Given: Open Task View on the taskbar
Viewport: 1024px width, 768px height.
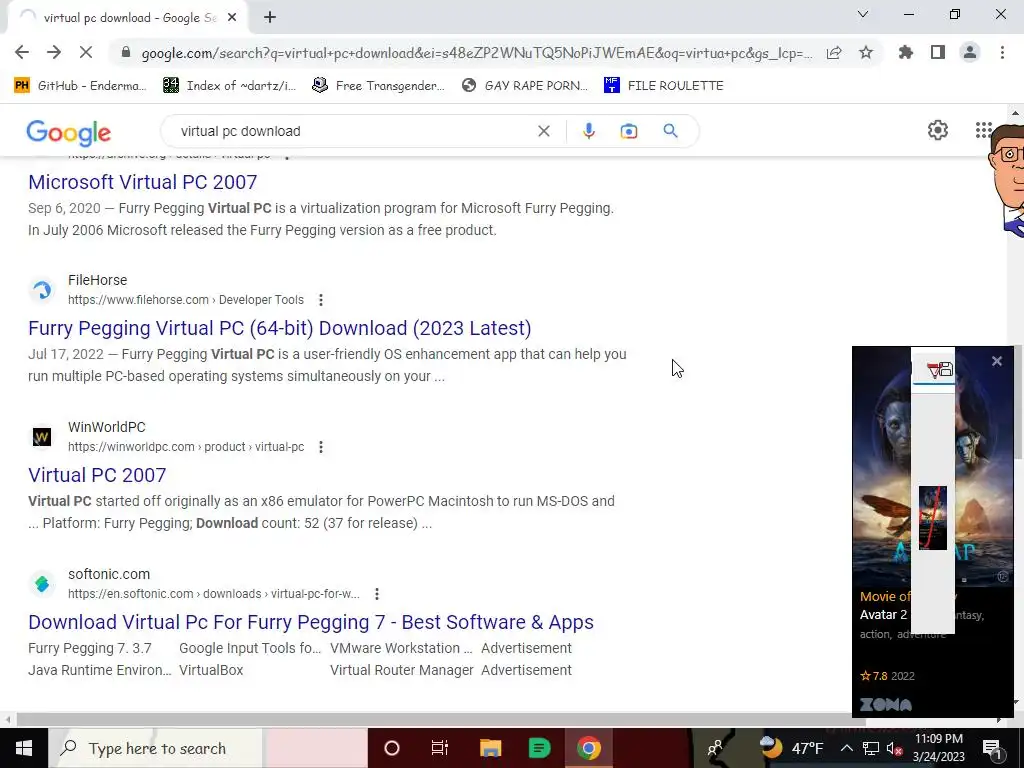Looking at the screenshot, I should click(x=440, y=748).
